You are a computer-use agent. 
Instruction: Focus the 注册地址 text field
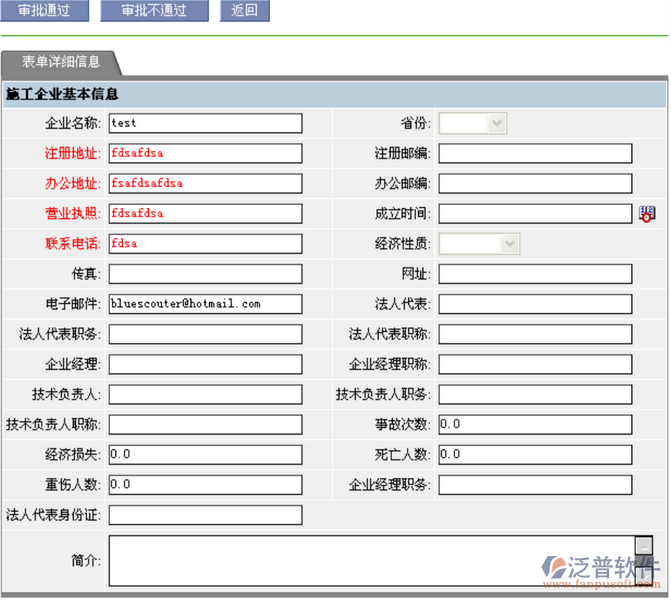205,153
